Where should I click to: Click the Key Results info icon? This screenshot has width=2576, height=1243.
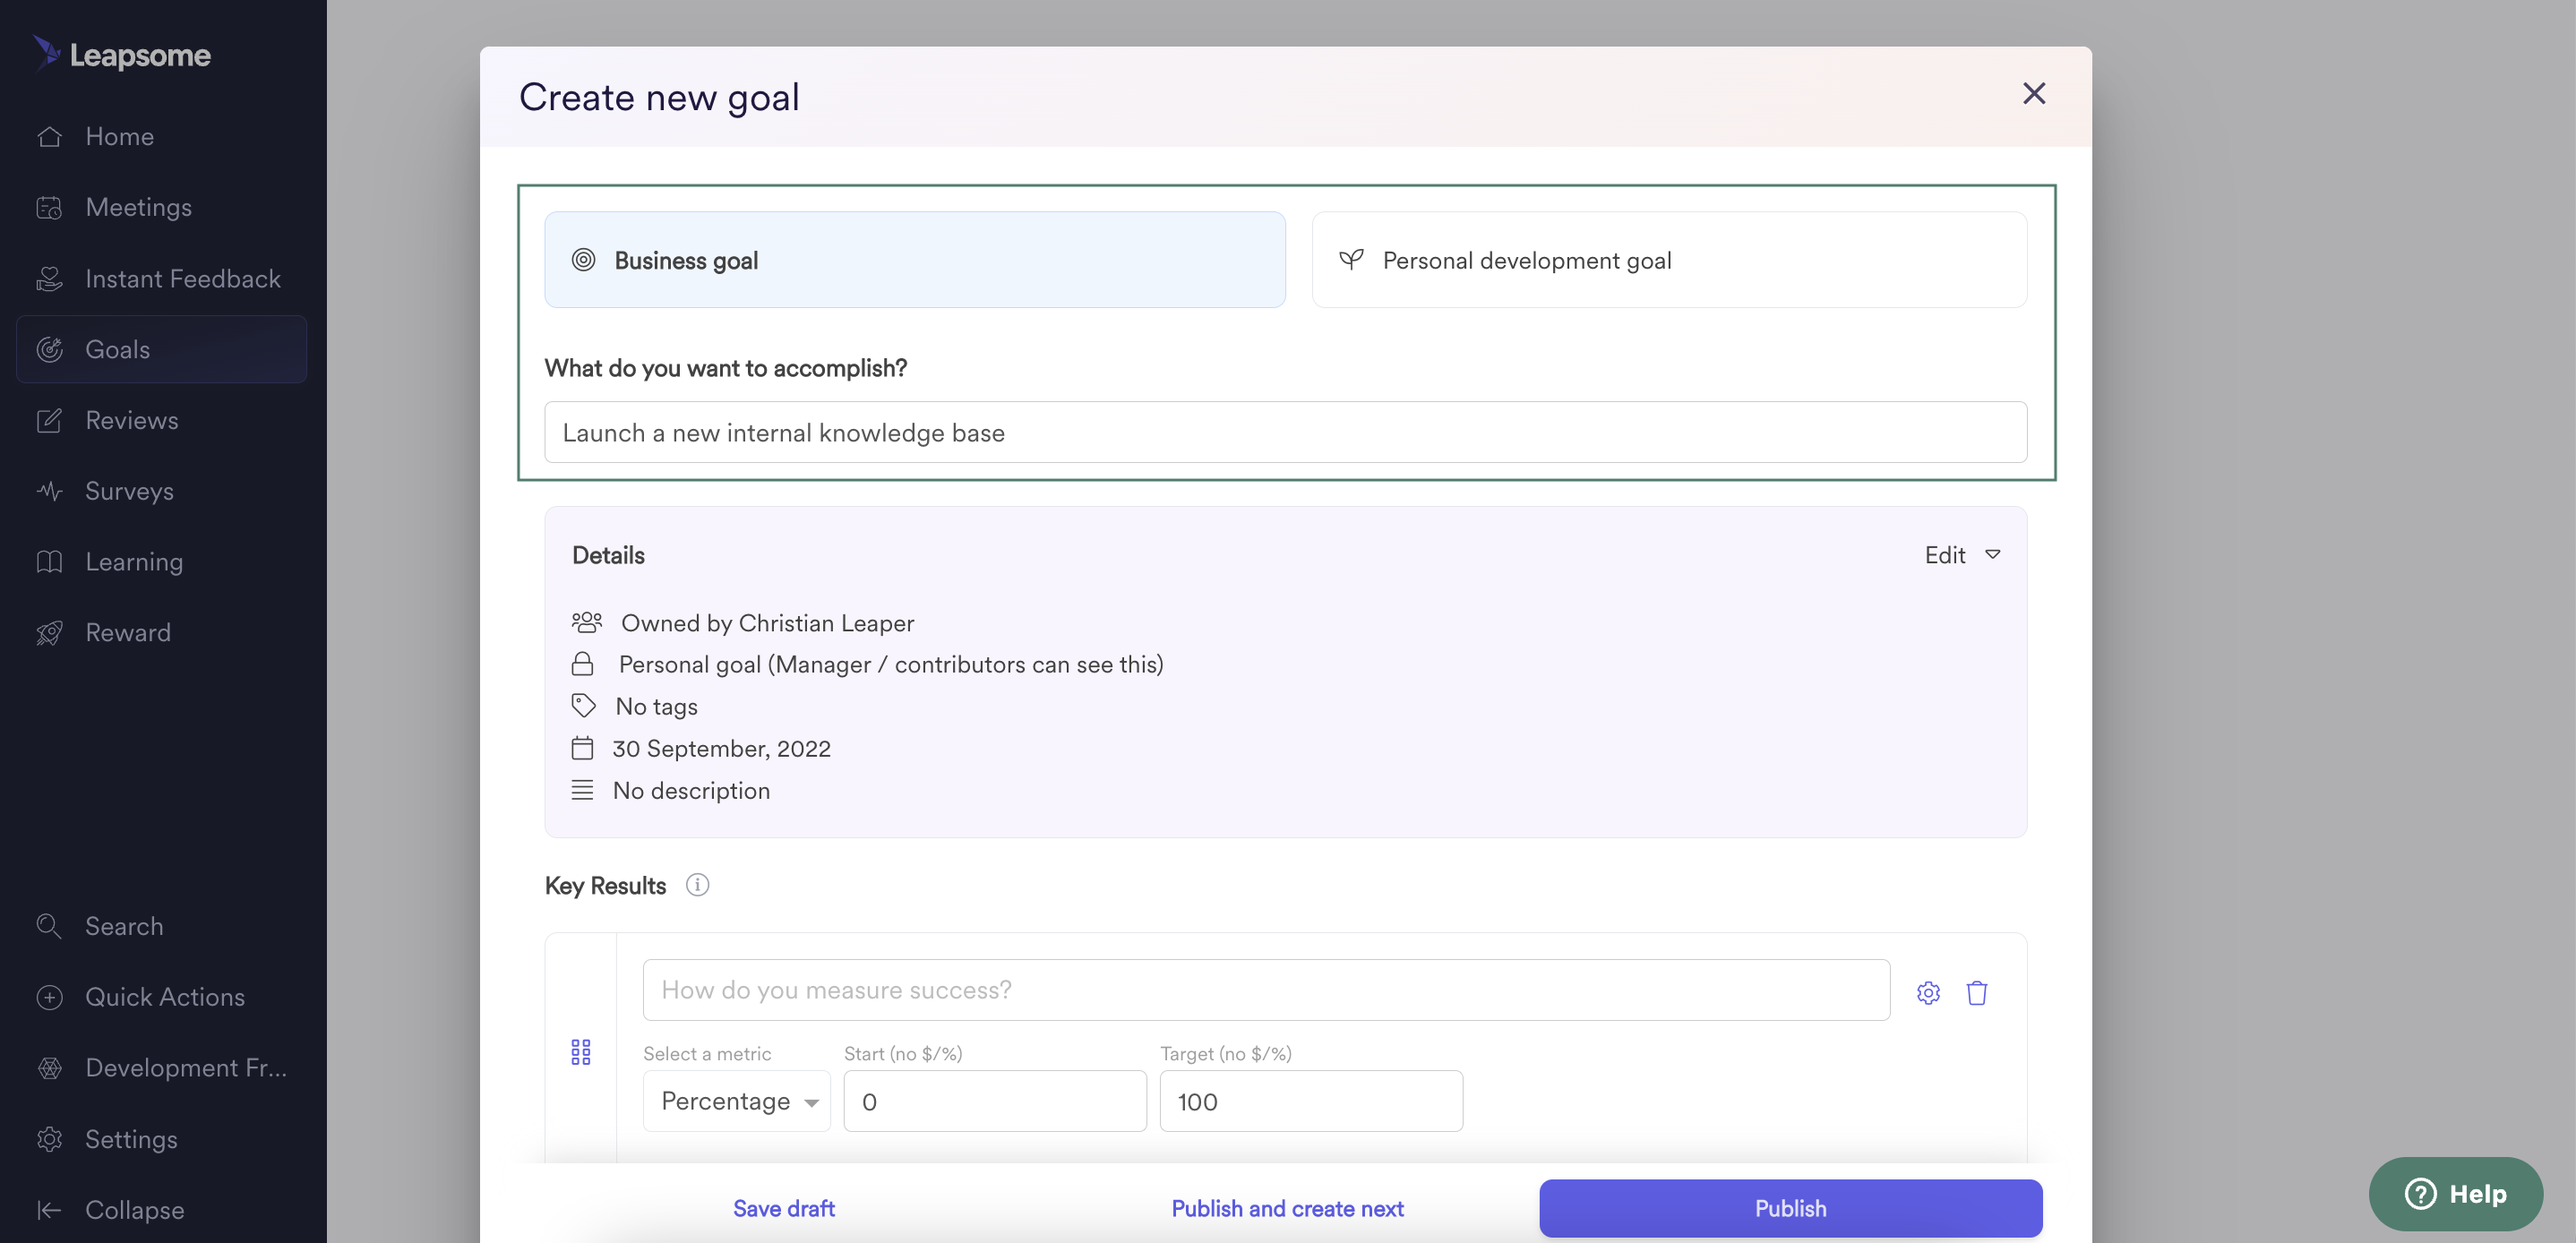pyautogui.click(x=697, y=885)
